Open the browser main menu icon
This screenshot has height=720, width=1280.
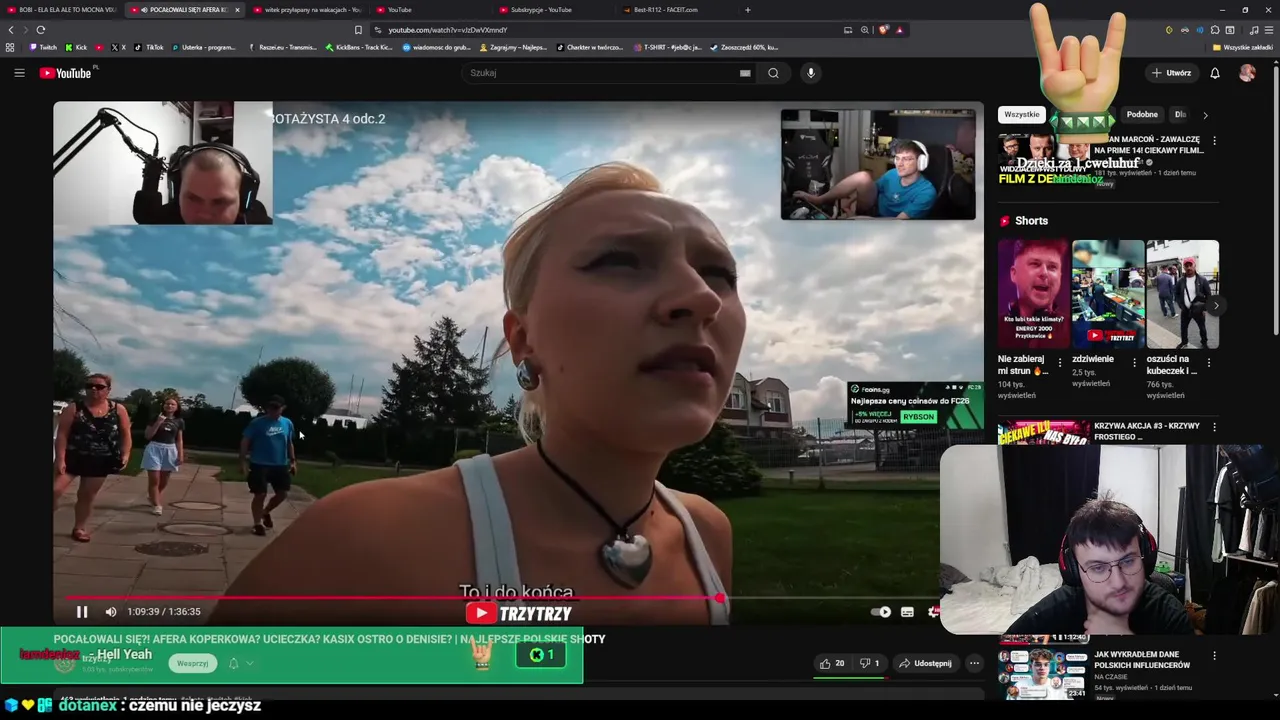(1269, 30)
